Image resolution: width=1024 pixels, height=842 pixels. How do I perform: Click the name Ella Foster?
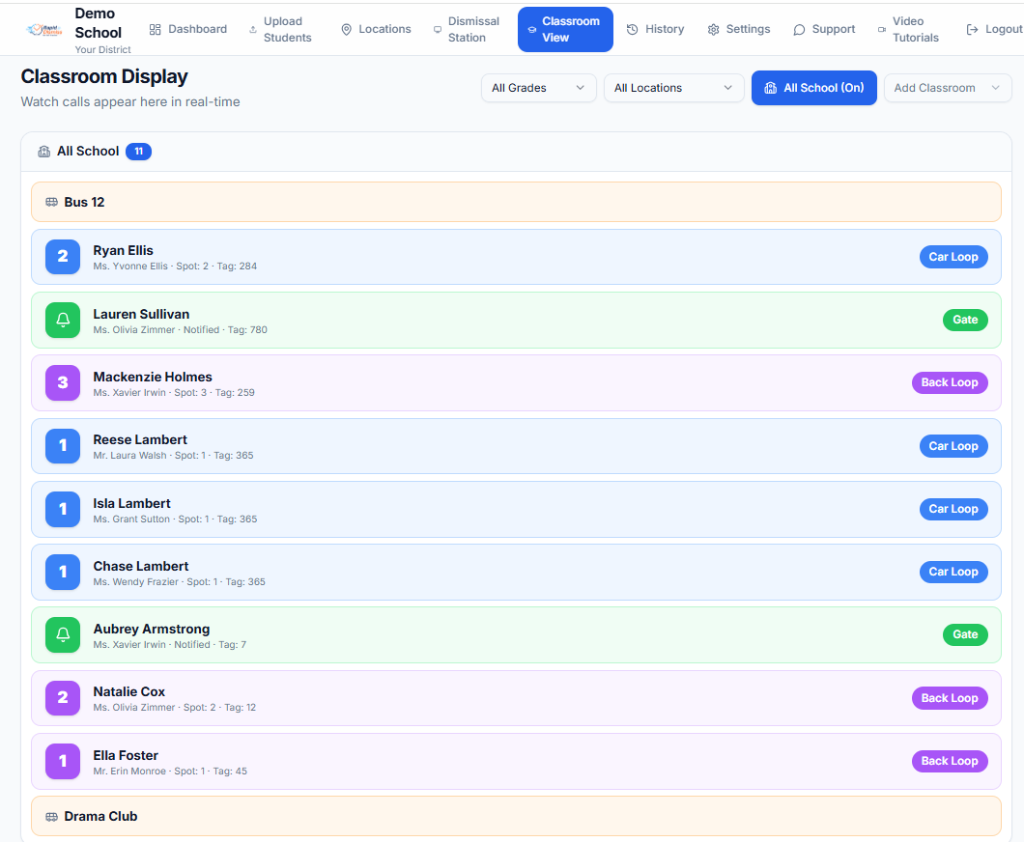point(125,756)
